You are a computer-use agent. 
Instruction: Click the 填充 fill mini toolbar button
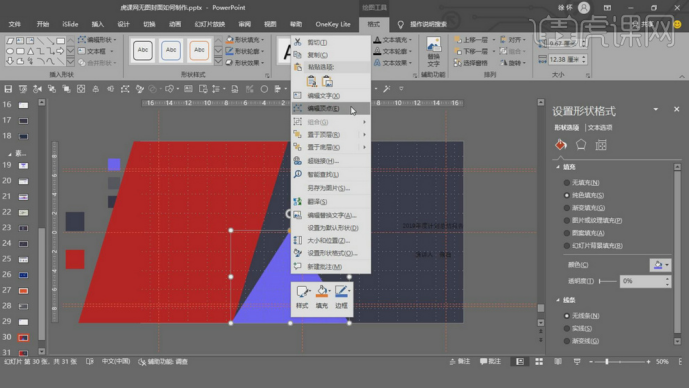[x=322, y=297]
